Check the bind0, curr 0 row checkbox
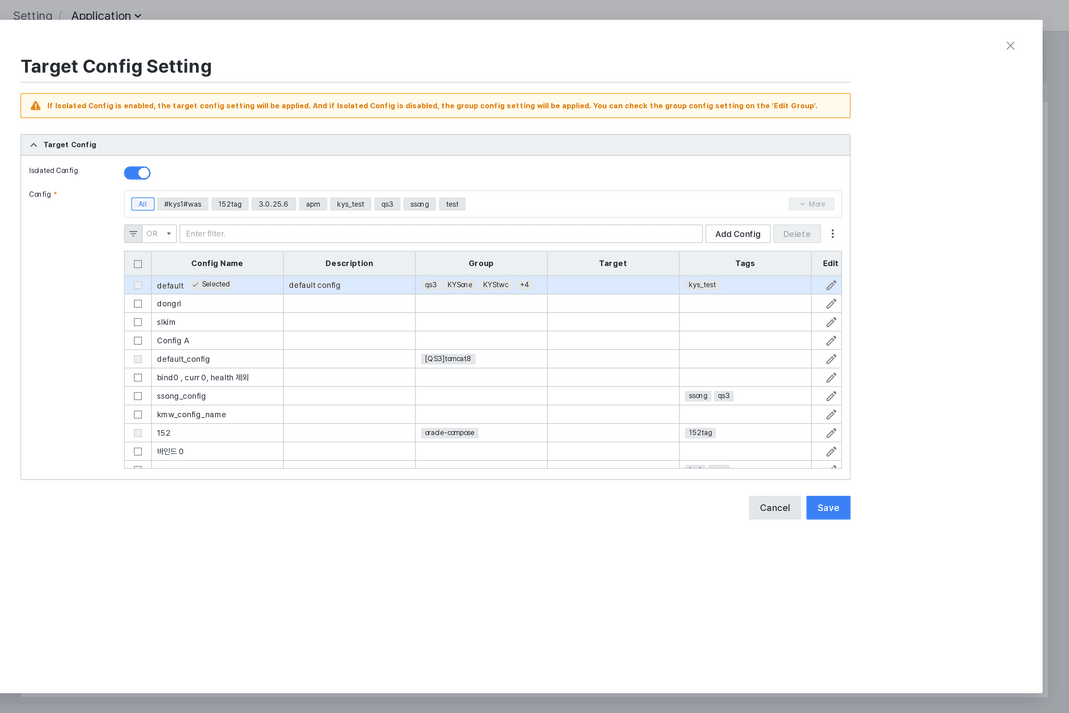The width and height of the screenshot is (1069, 713). pyautogui.click(x=138, y=377)
